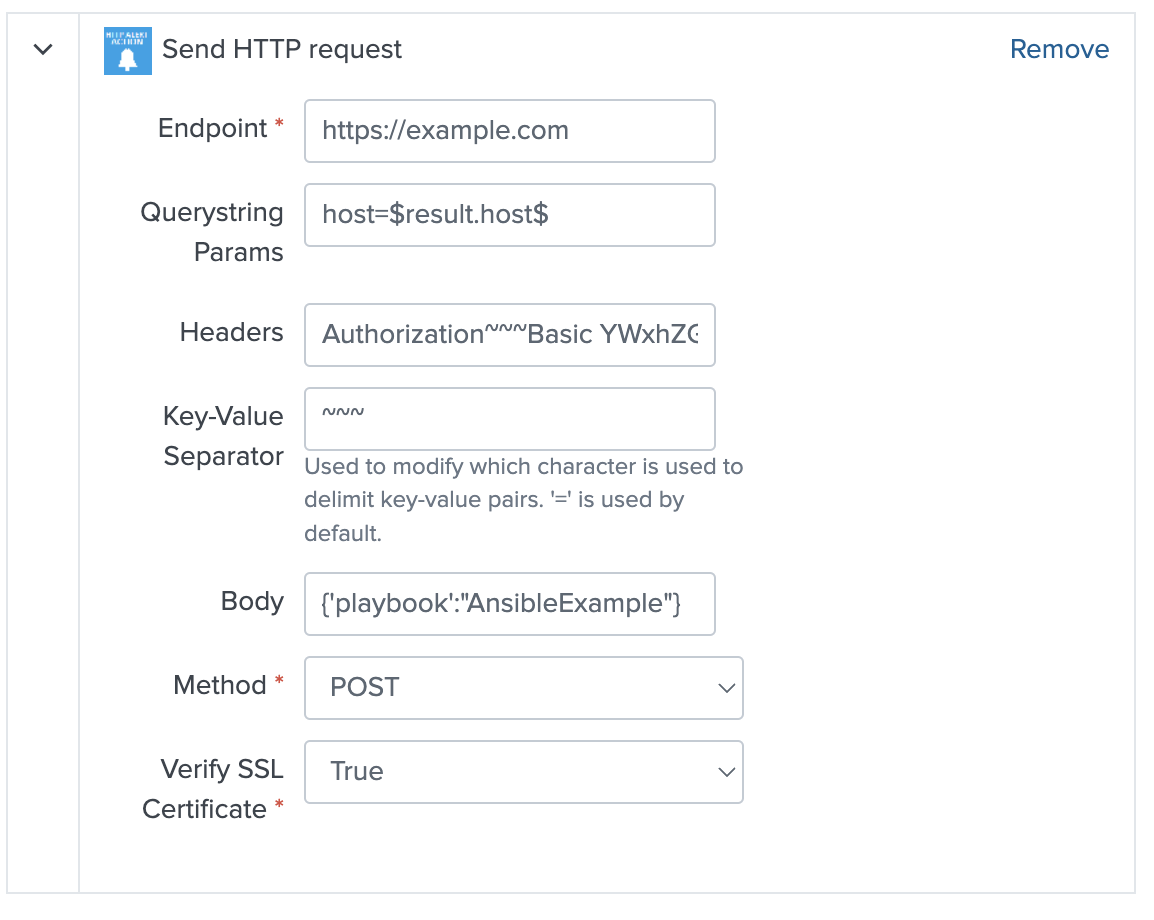Click the Method dropdown chevron arrow

[726, 688]
